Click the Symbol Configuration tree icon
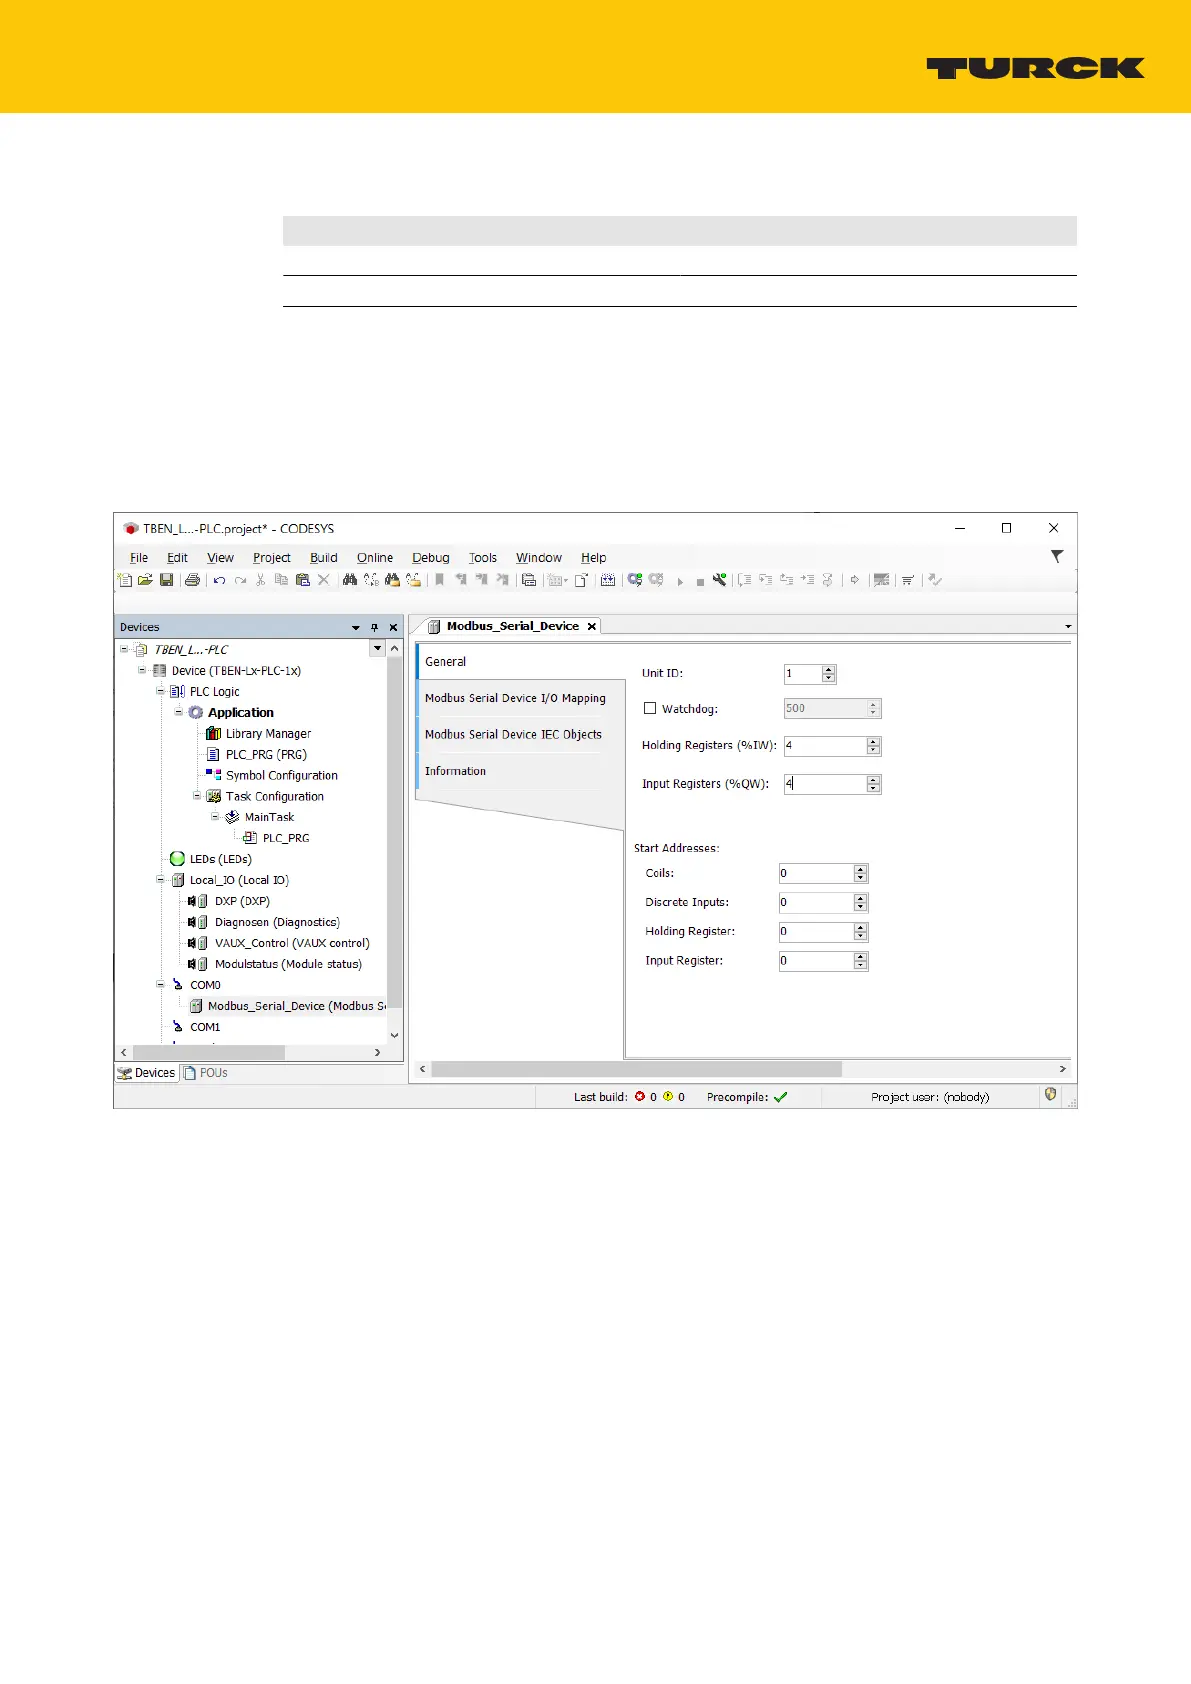Image resolution: width=1191 pixels, height=1684 pixels. (x=213, y=775)
